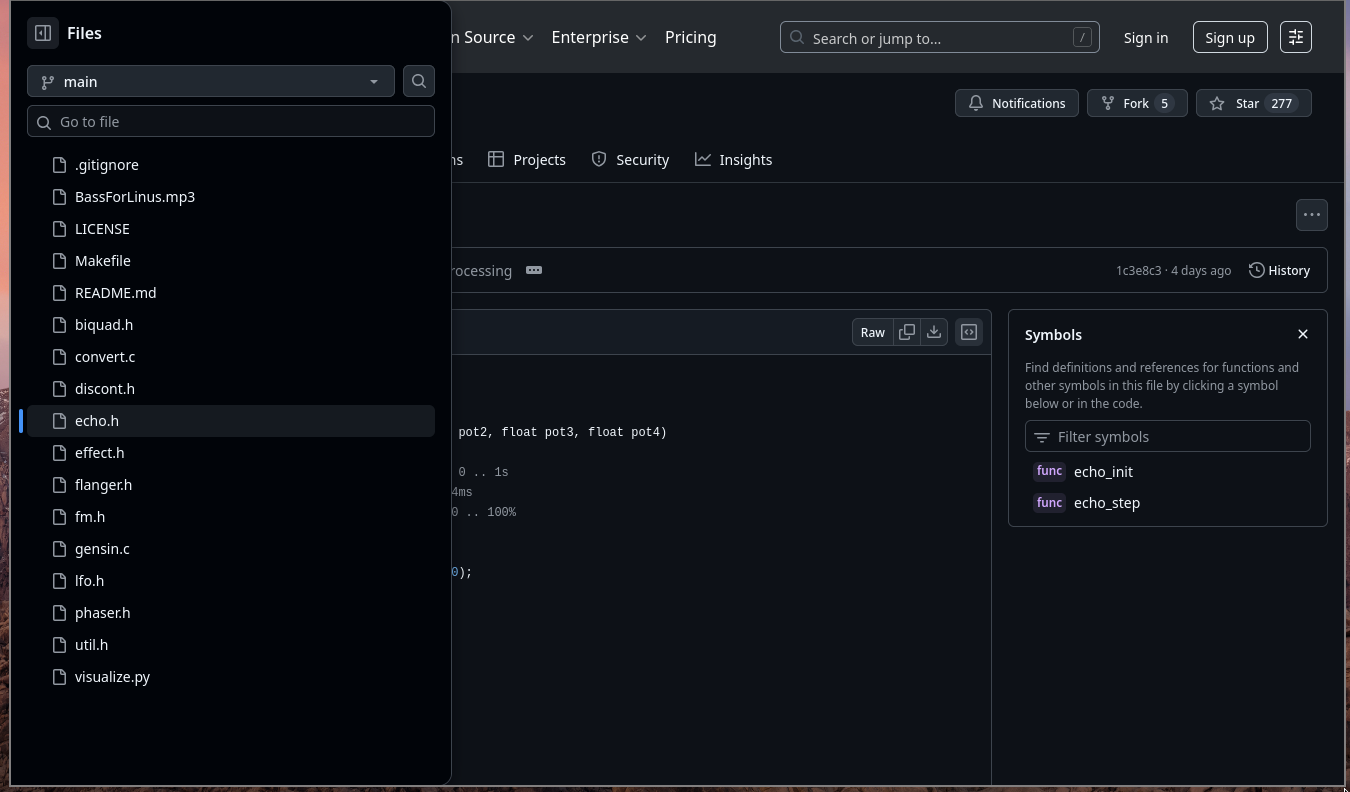The image size is (1350, 792).
Task: Select biquad.h in the file list
Action: (231, 325)
